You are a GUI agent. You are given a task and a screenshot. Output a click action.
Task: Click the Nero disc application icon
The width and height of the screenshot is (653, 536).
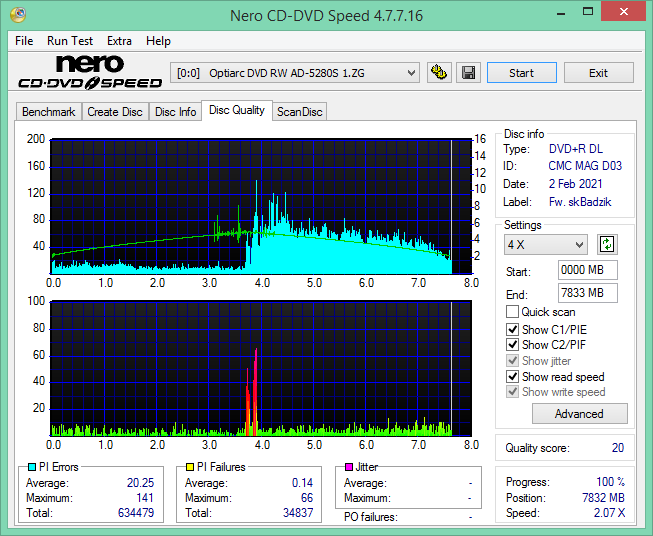pos(17,15)
